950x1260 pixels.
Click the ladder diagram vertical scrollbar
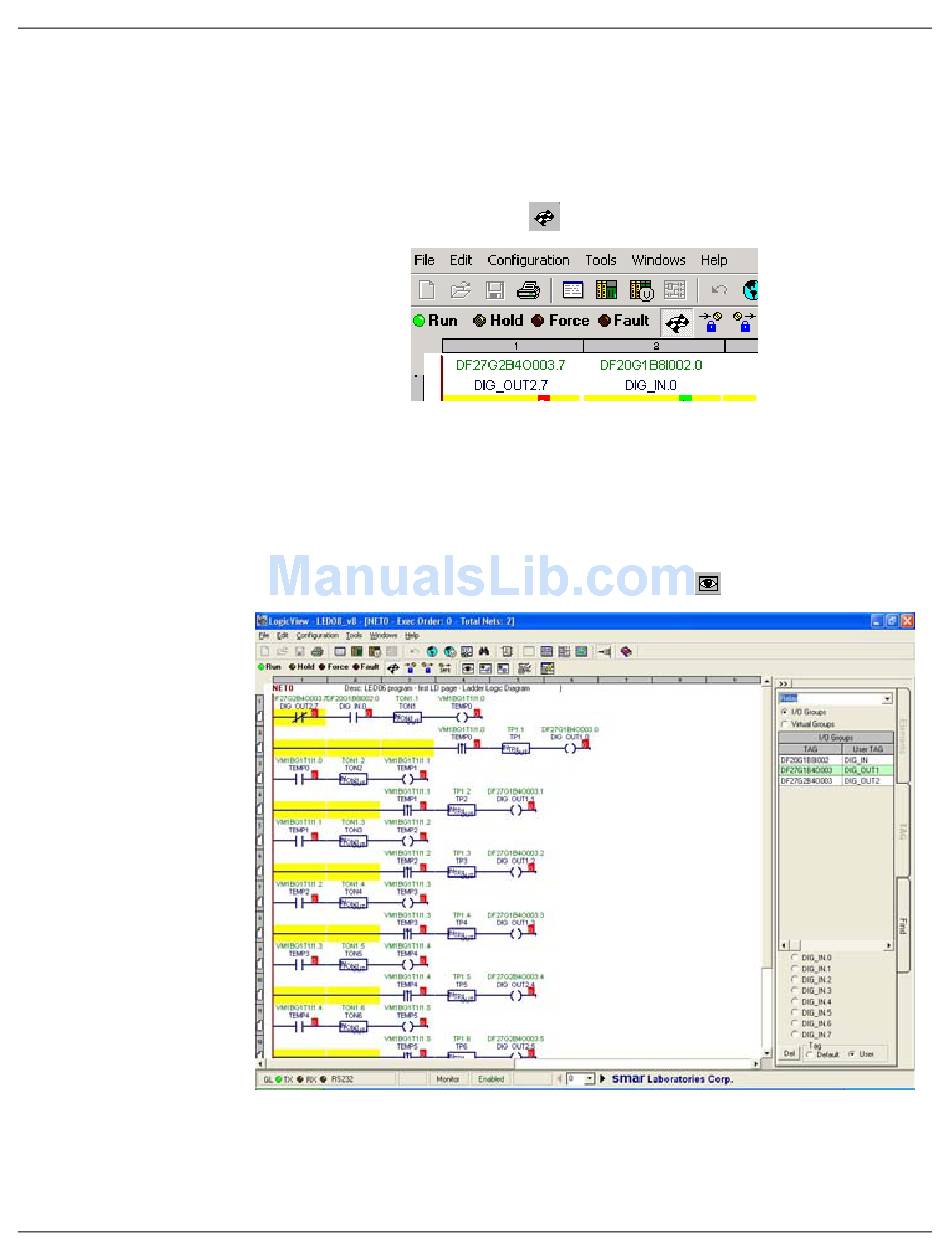pos(766,868)
